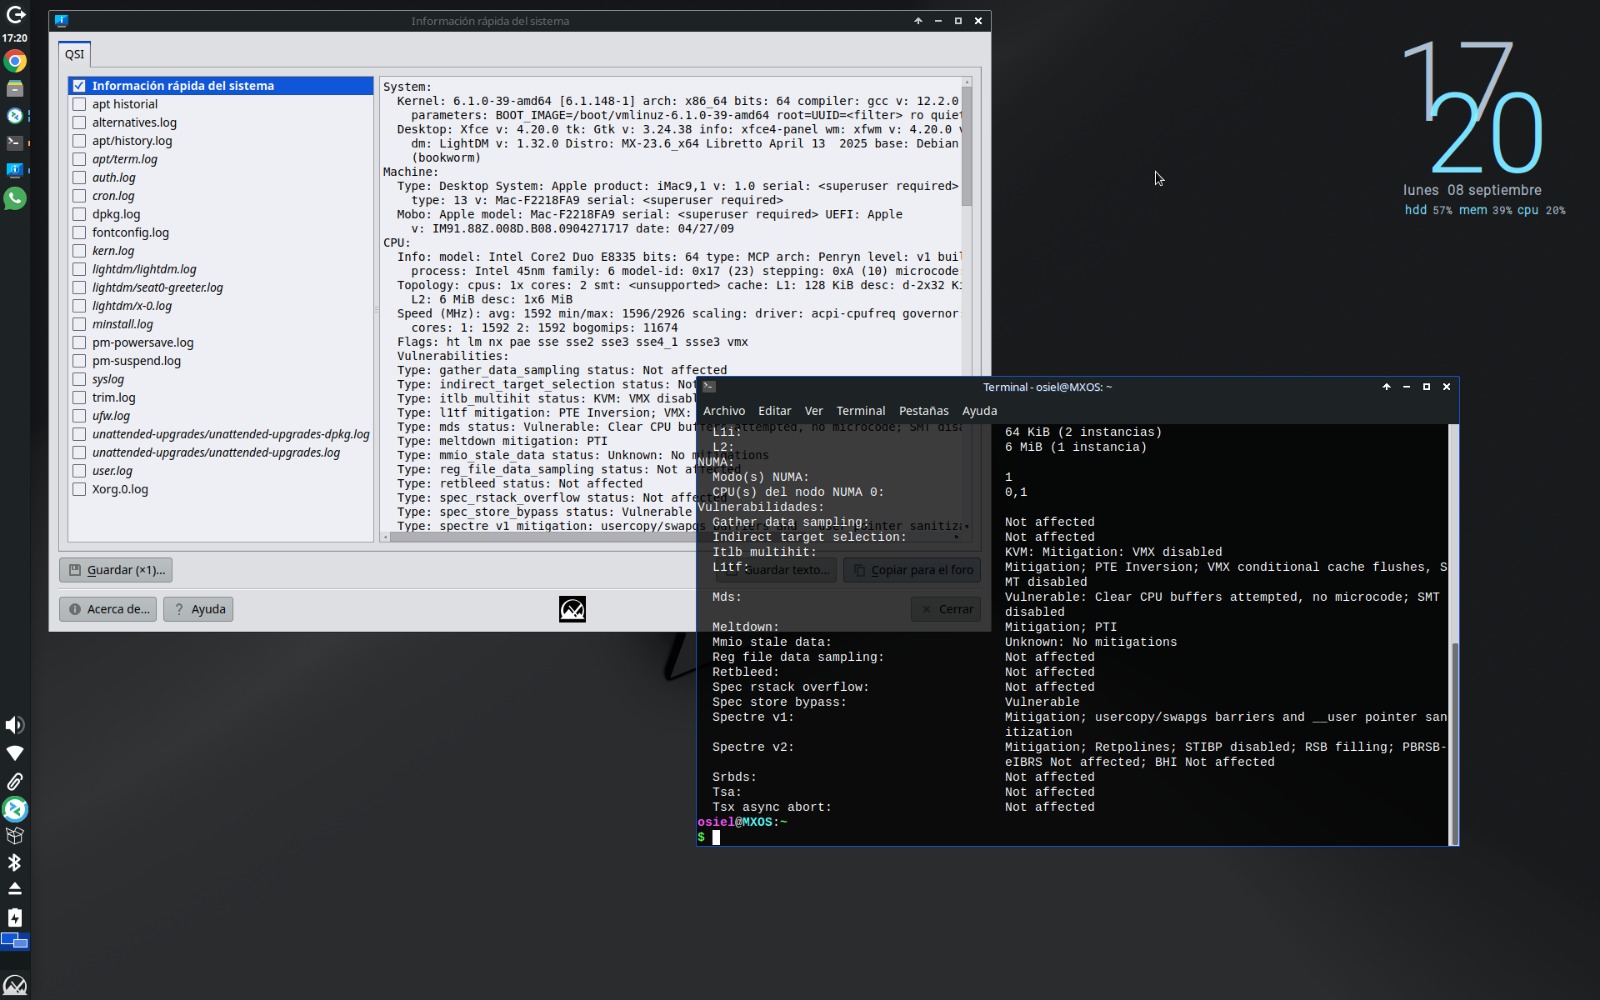Open the Bluetooth tray icon
1600x1000 pixels.
(15, 862)
